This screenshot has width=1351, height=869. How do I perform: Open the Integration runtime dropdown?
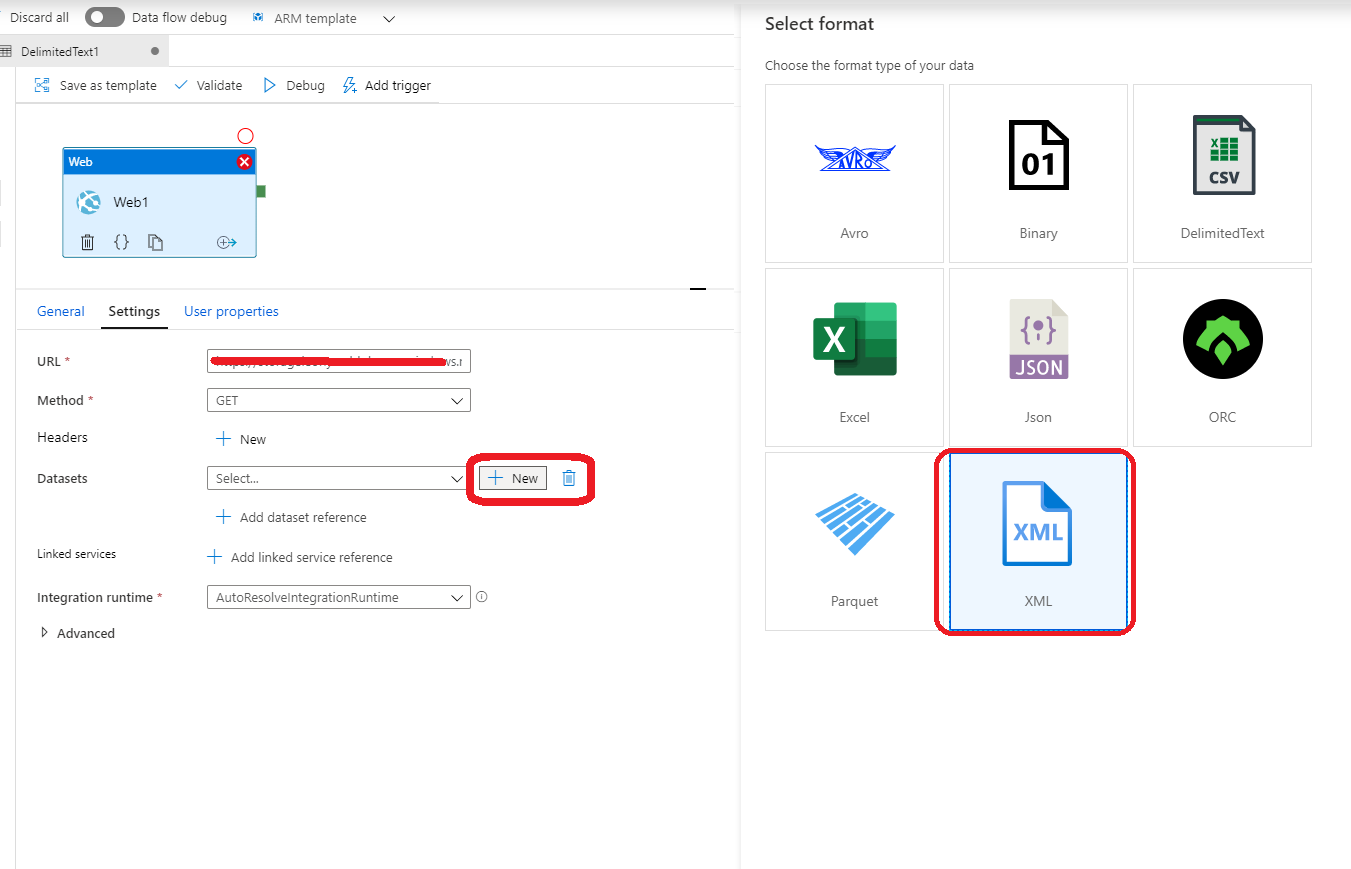point(338,597)
